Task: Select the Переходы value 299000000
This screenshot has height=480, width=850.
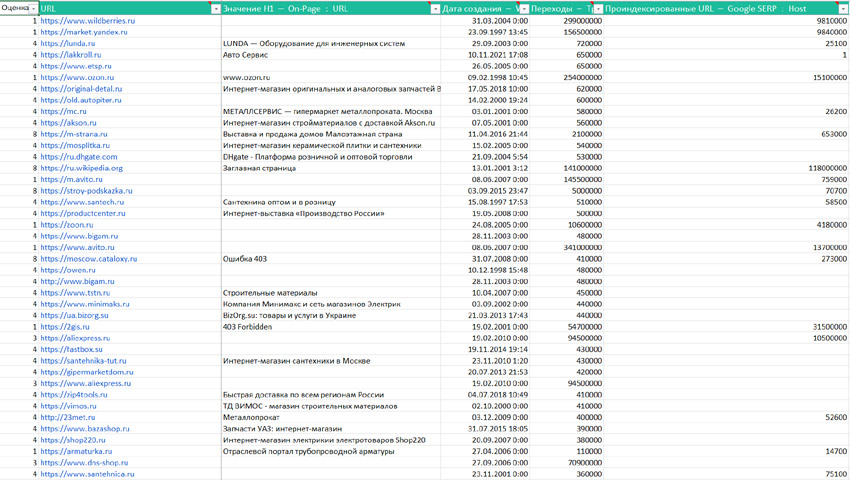Action: tap(566, 21)
